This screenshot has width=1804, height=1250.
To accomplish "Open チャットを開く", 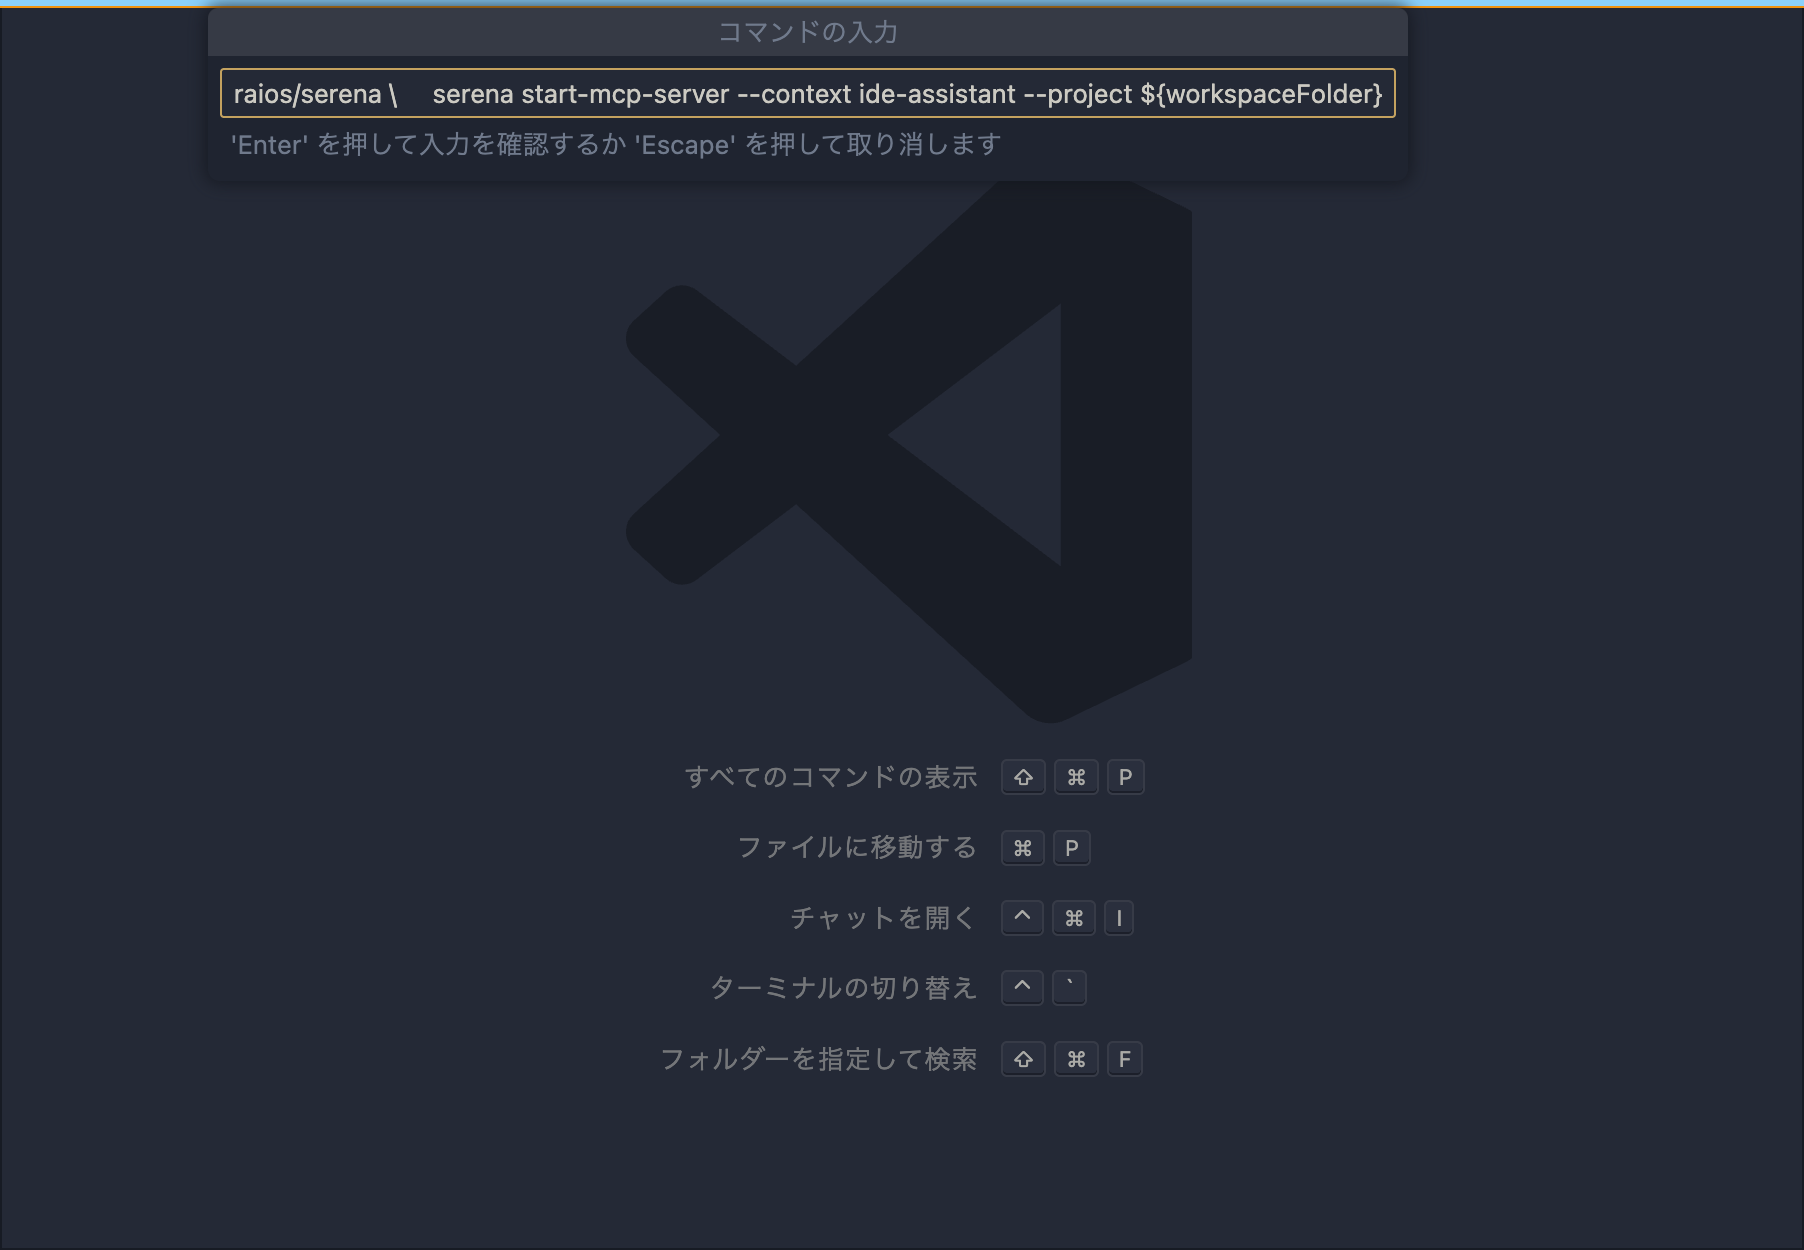I will pyautogui.click(x=881, y=917).
